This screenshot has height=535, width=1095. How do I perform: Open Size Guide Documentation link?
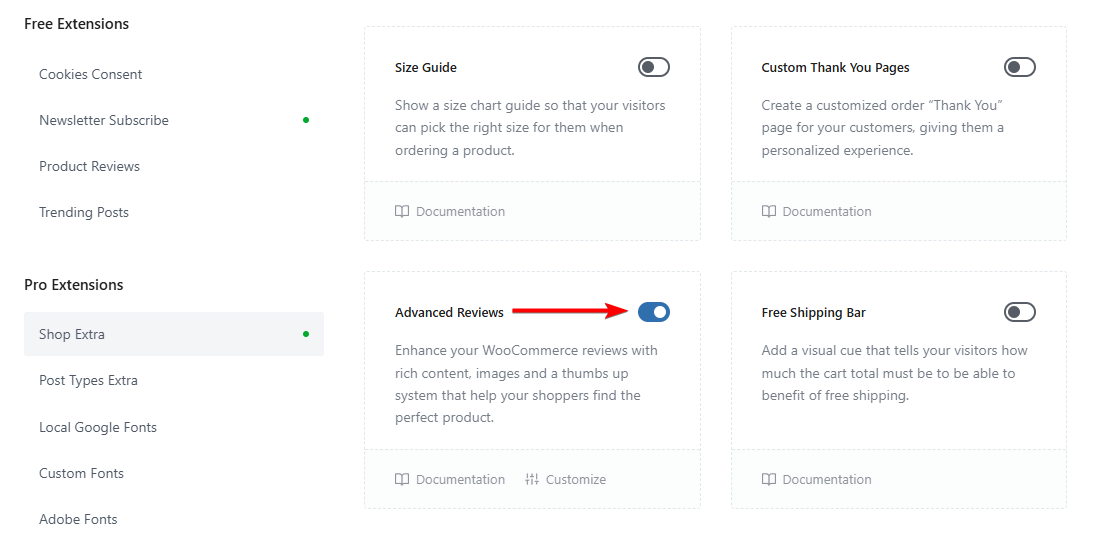coord(460,212)
